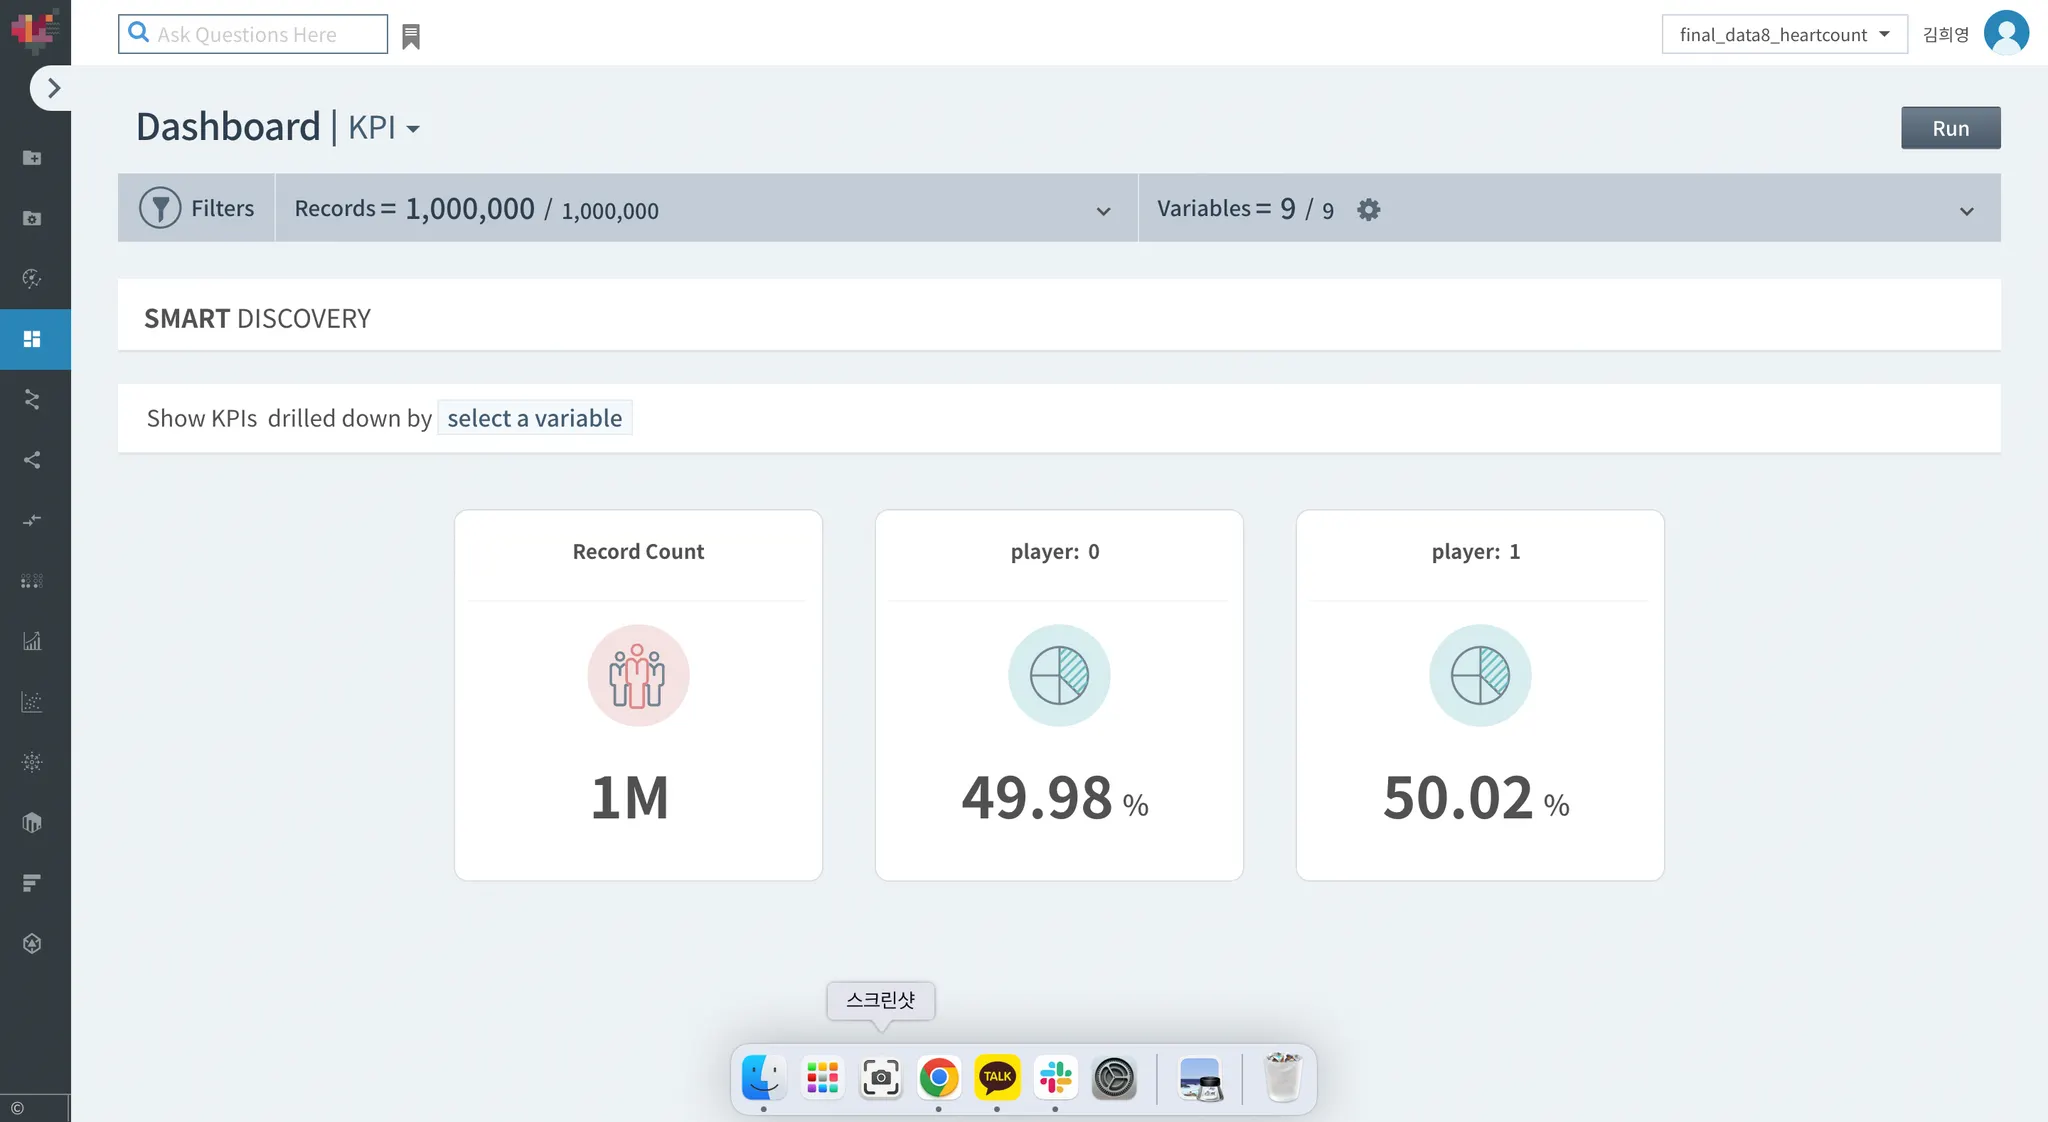Open variables settings gear icon

[1368, 209]
